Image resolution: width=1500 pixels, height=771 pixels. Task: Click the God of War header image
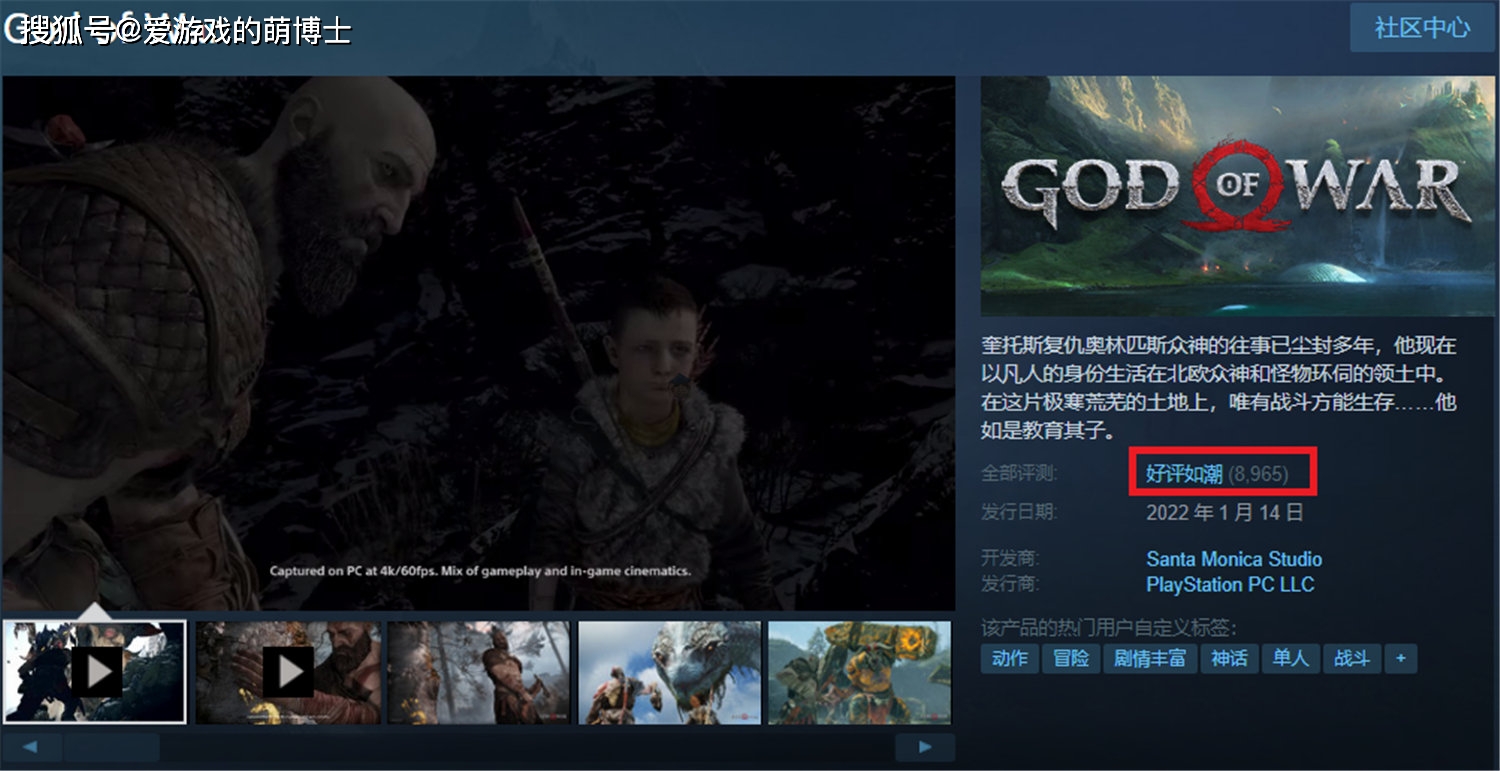tap(1238, 196)
